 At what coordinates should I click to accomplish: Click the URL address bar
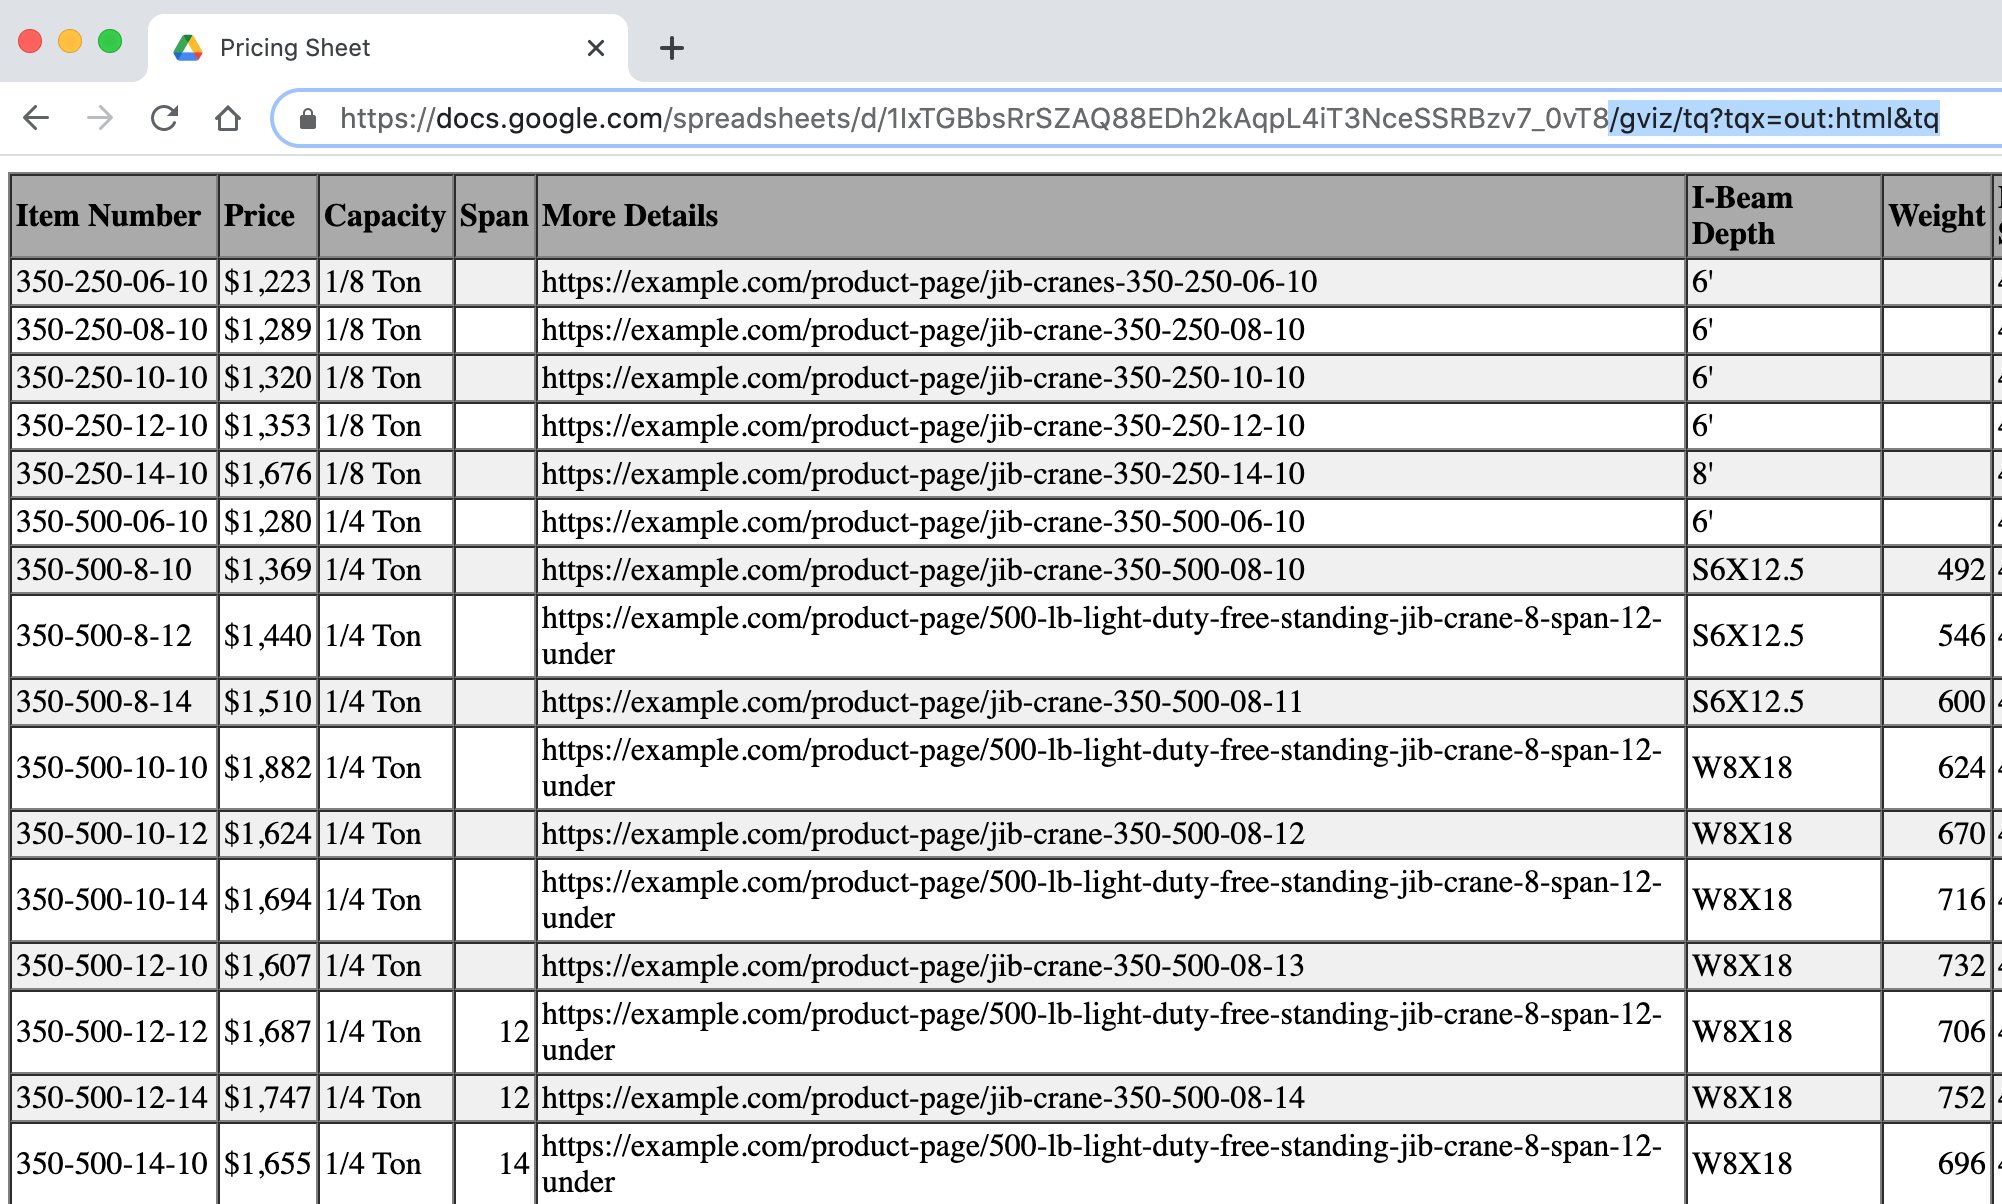1000,119
